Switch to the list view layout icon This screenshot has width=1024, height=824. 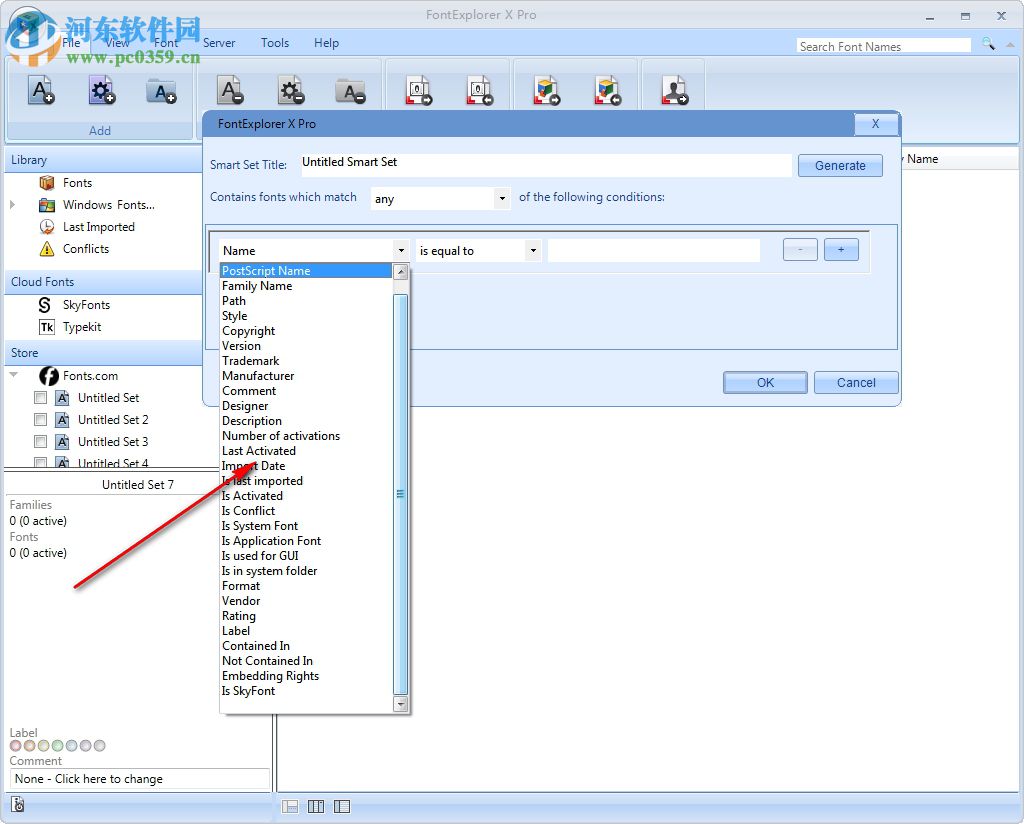(342, 806)
